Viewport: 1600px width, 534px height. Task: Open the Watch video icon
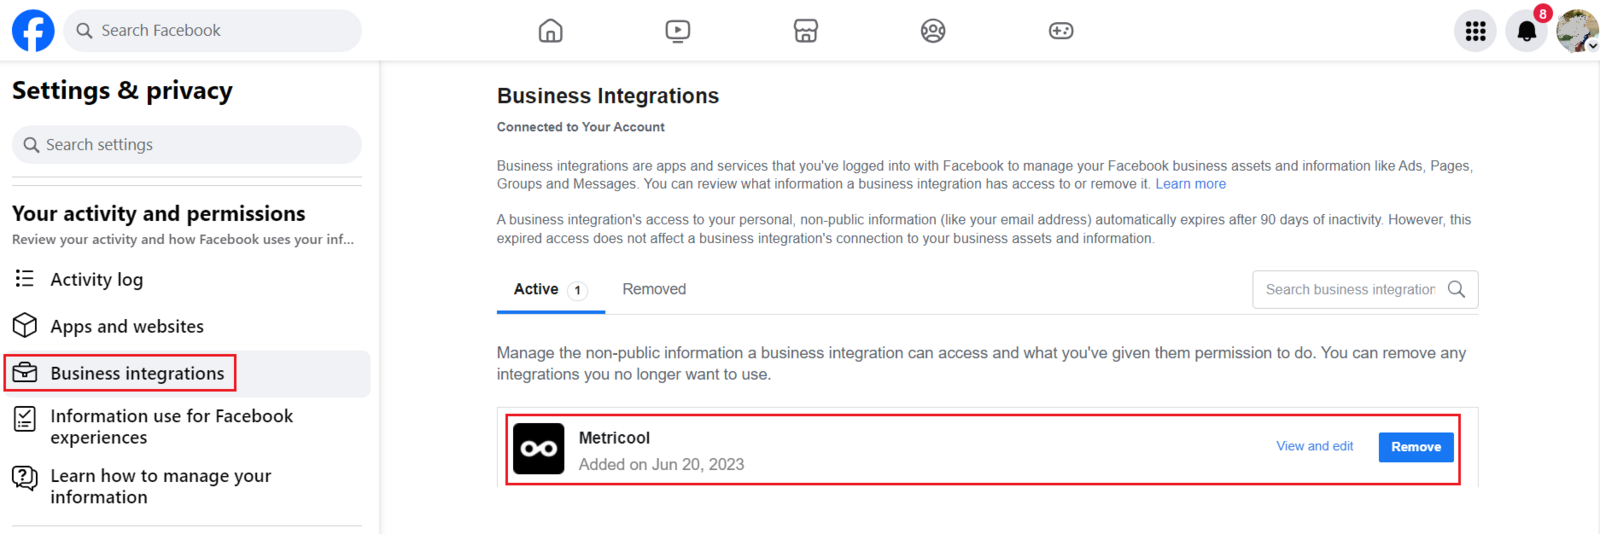pos(677,31)
